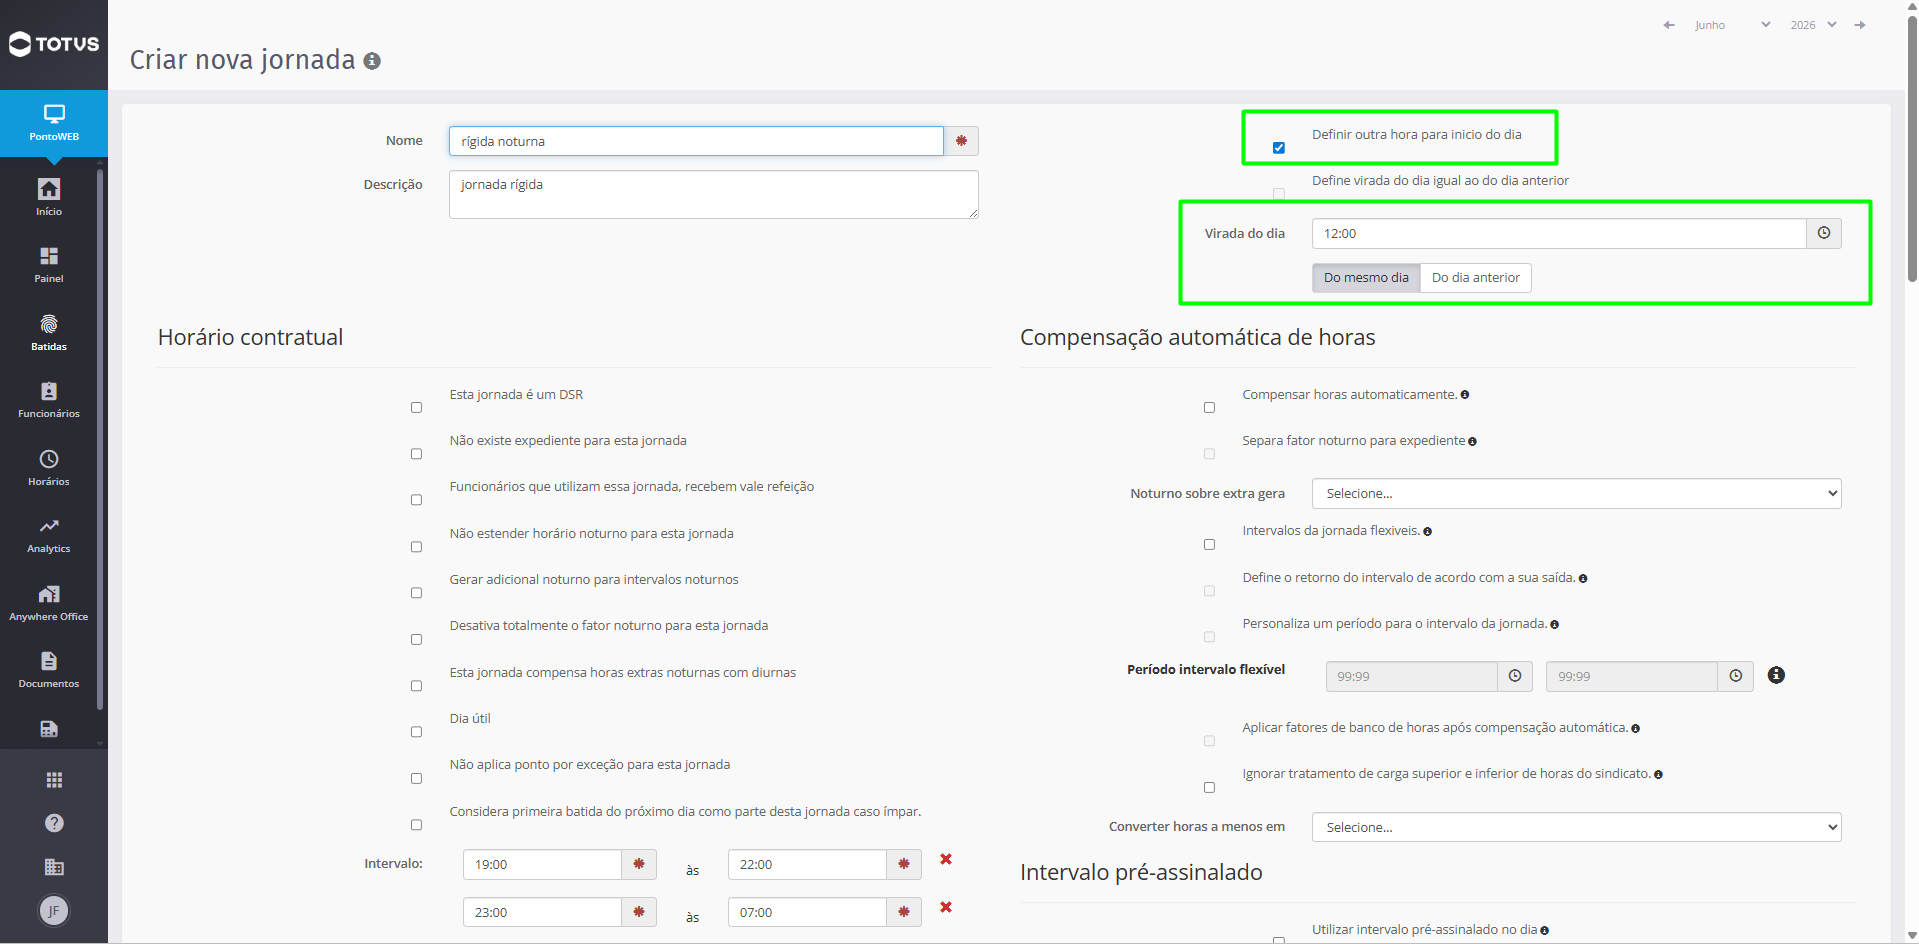1919x944 pixels.
Task: Uncheck Definir outra hora para inicio do dia
Action: (1279, 148)
